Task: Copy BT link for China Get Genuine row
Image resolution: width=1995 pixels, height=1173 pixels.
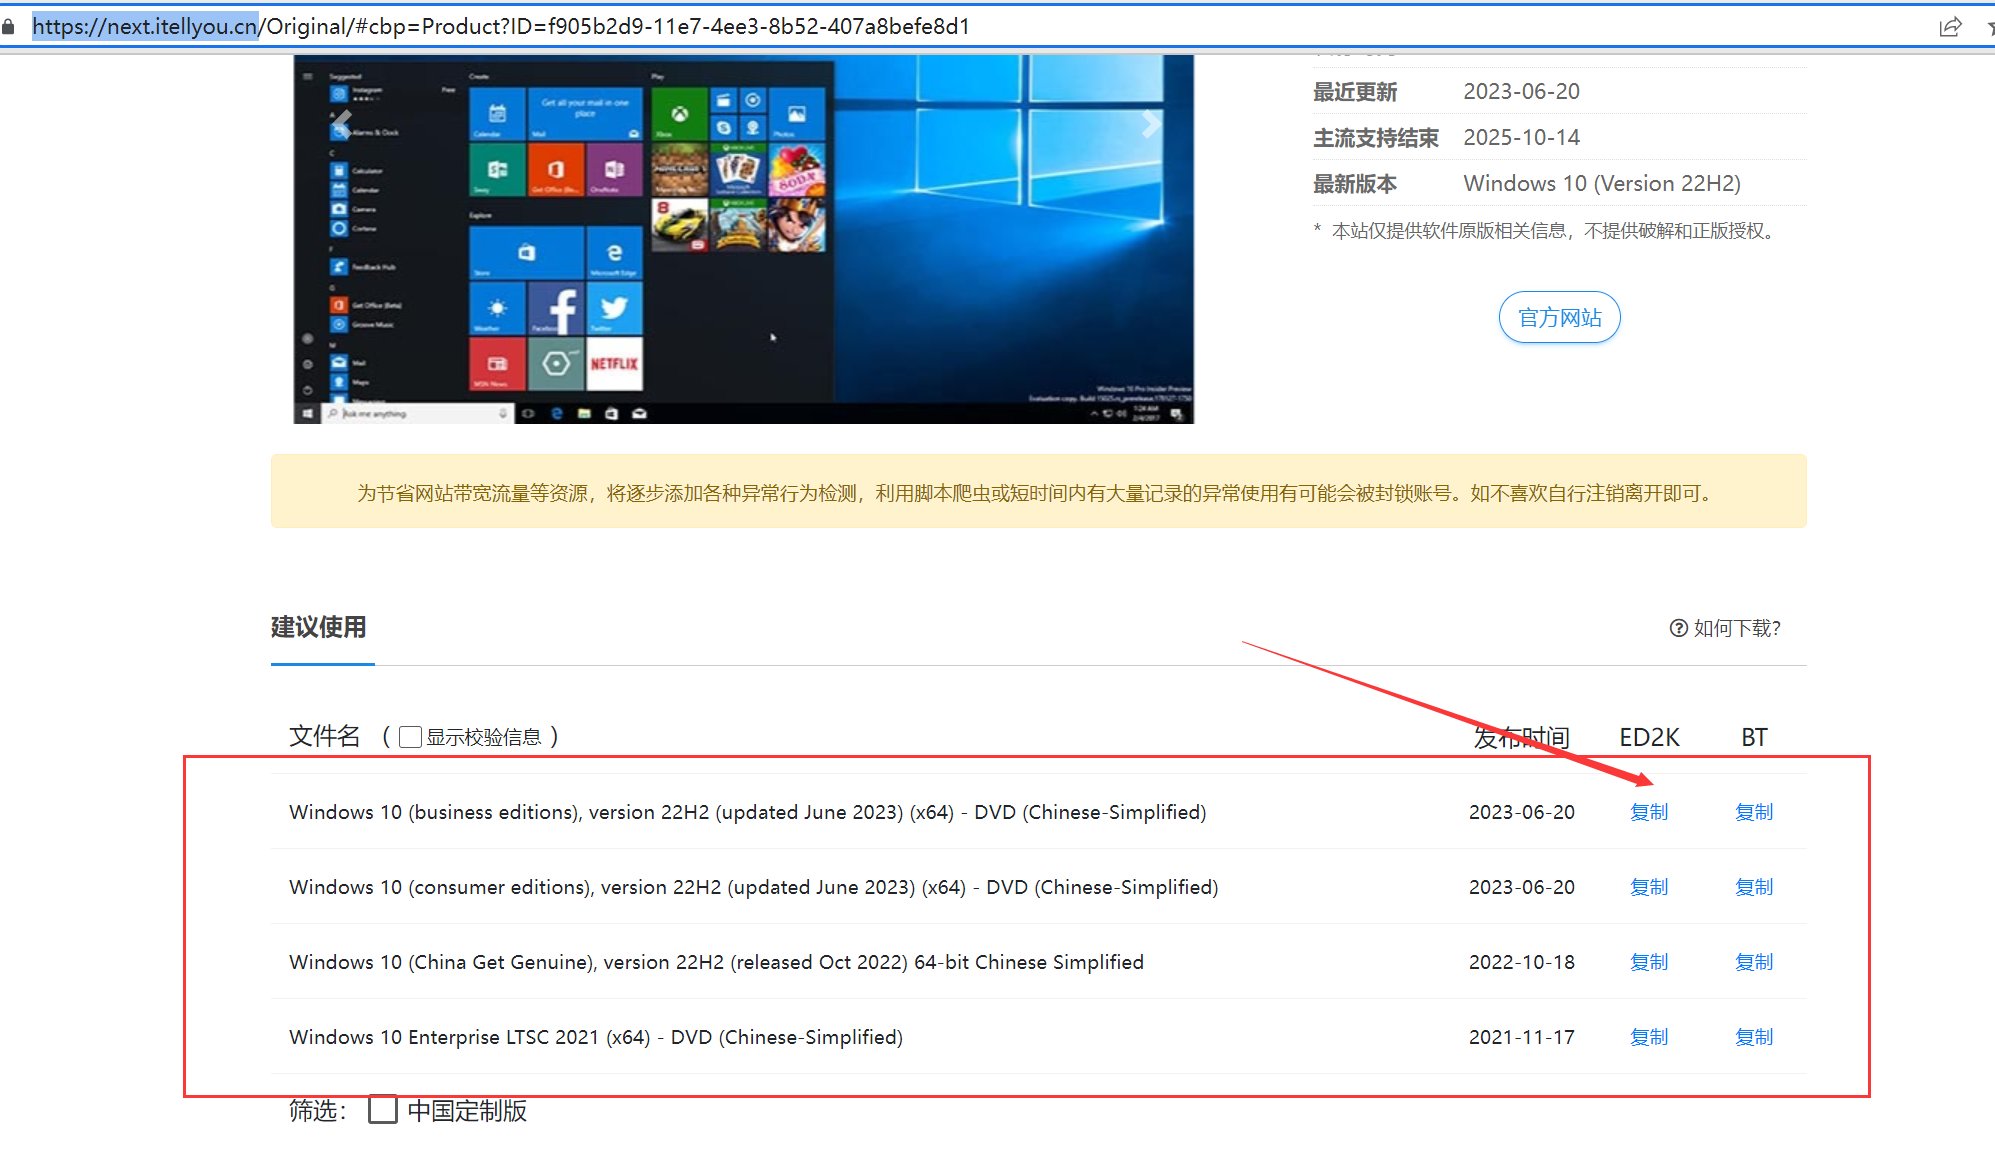Action: [1754, 962]
